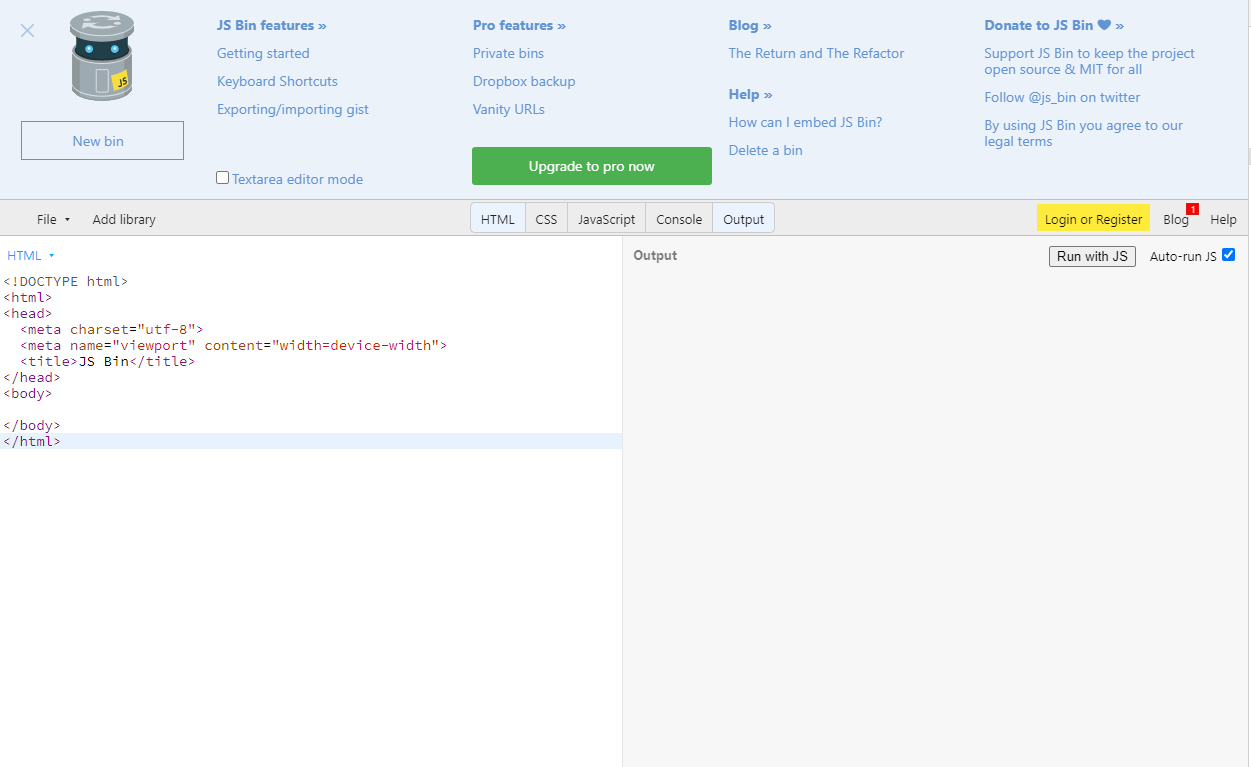Open the Dropbox backup link

524,81
